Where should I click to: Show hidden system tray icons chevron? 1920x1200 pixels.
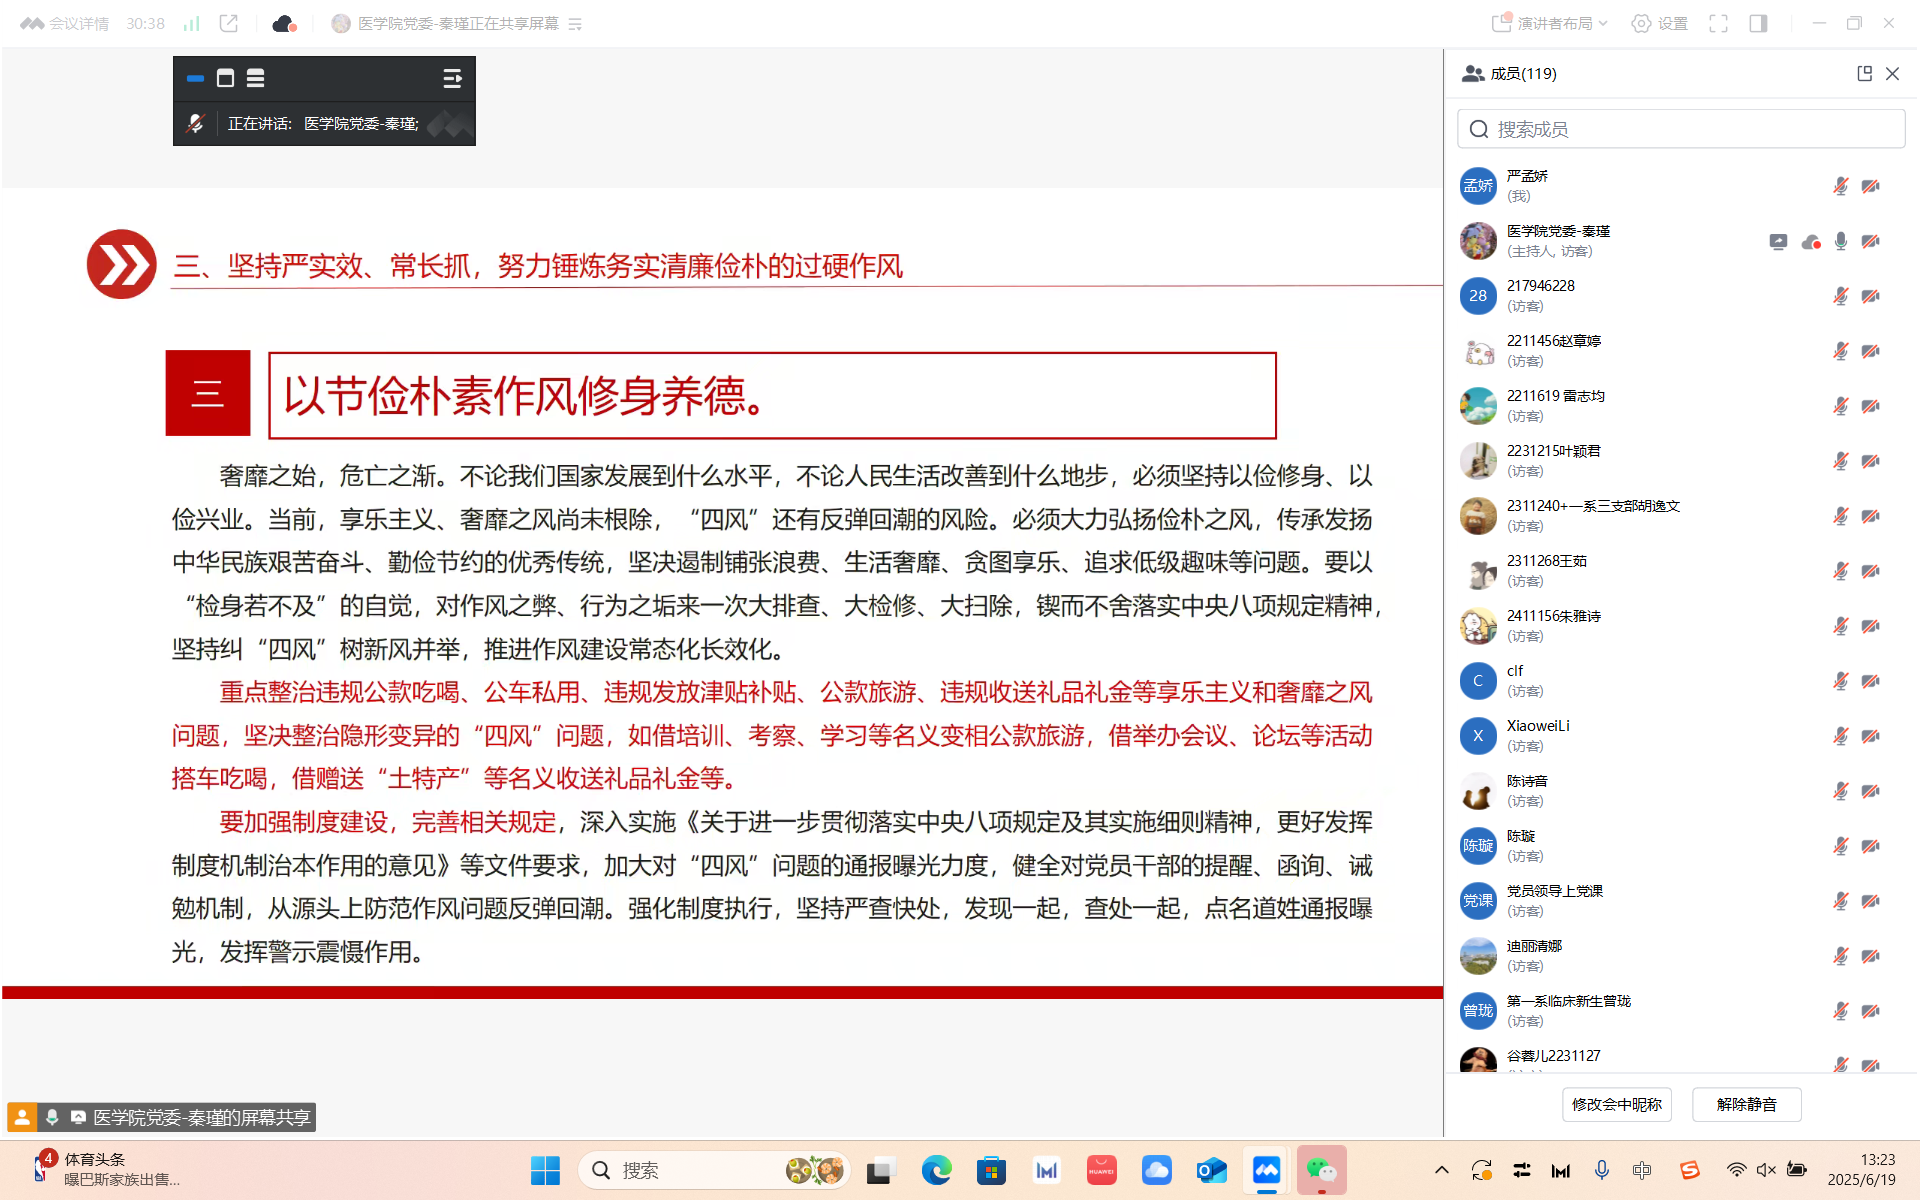1441,1170
